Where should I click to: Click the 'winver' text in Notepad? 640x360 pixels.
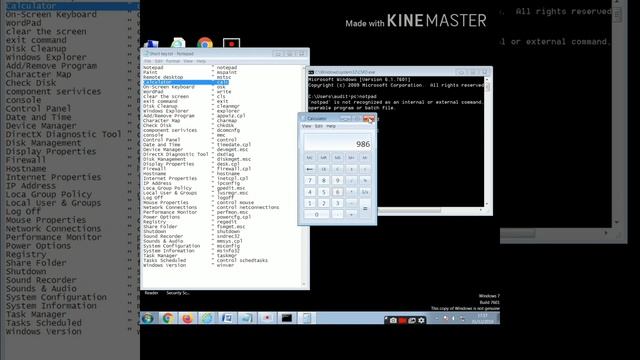(225, 265)
